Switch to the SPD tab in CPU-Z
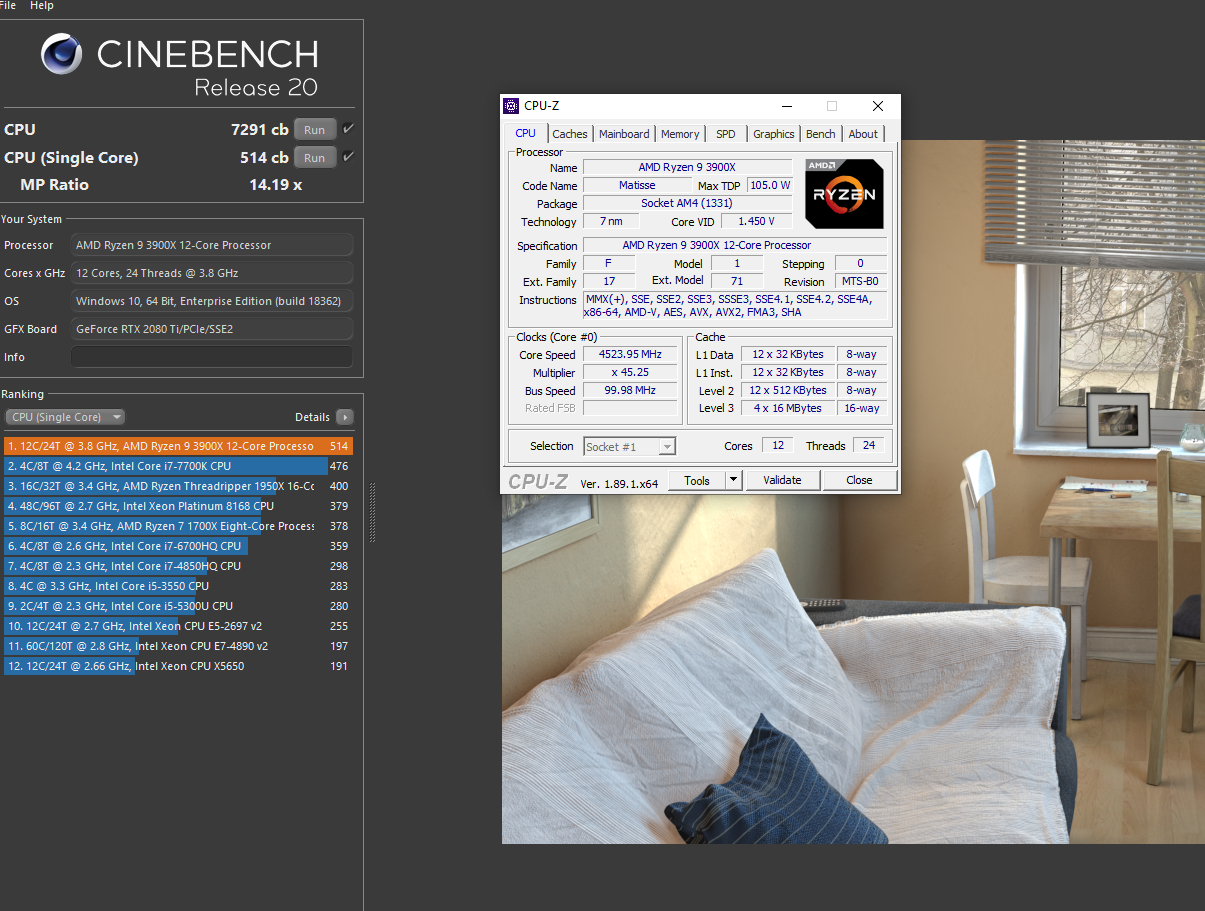The image size is (1205, 911). click(726, 134)
